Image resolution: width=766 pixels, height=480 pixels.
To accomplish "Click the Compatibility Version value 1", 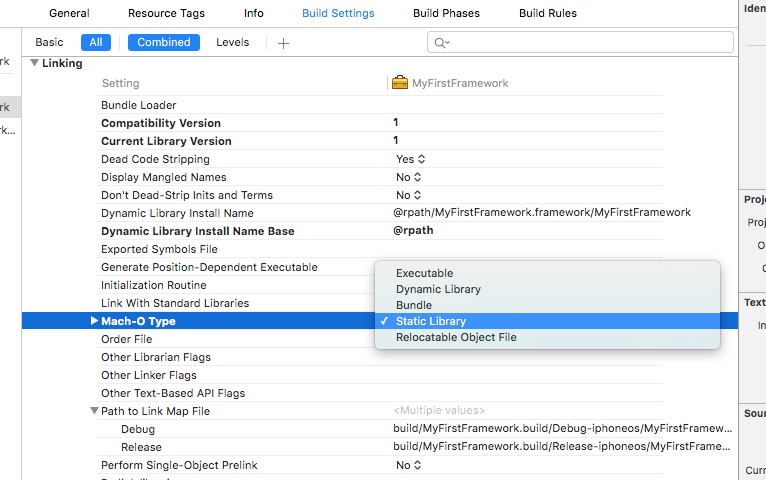I will (x=396, y=122).
